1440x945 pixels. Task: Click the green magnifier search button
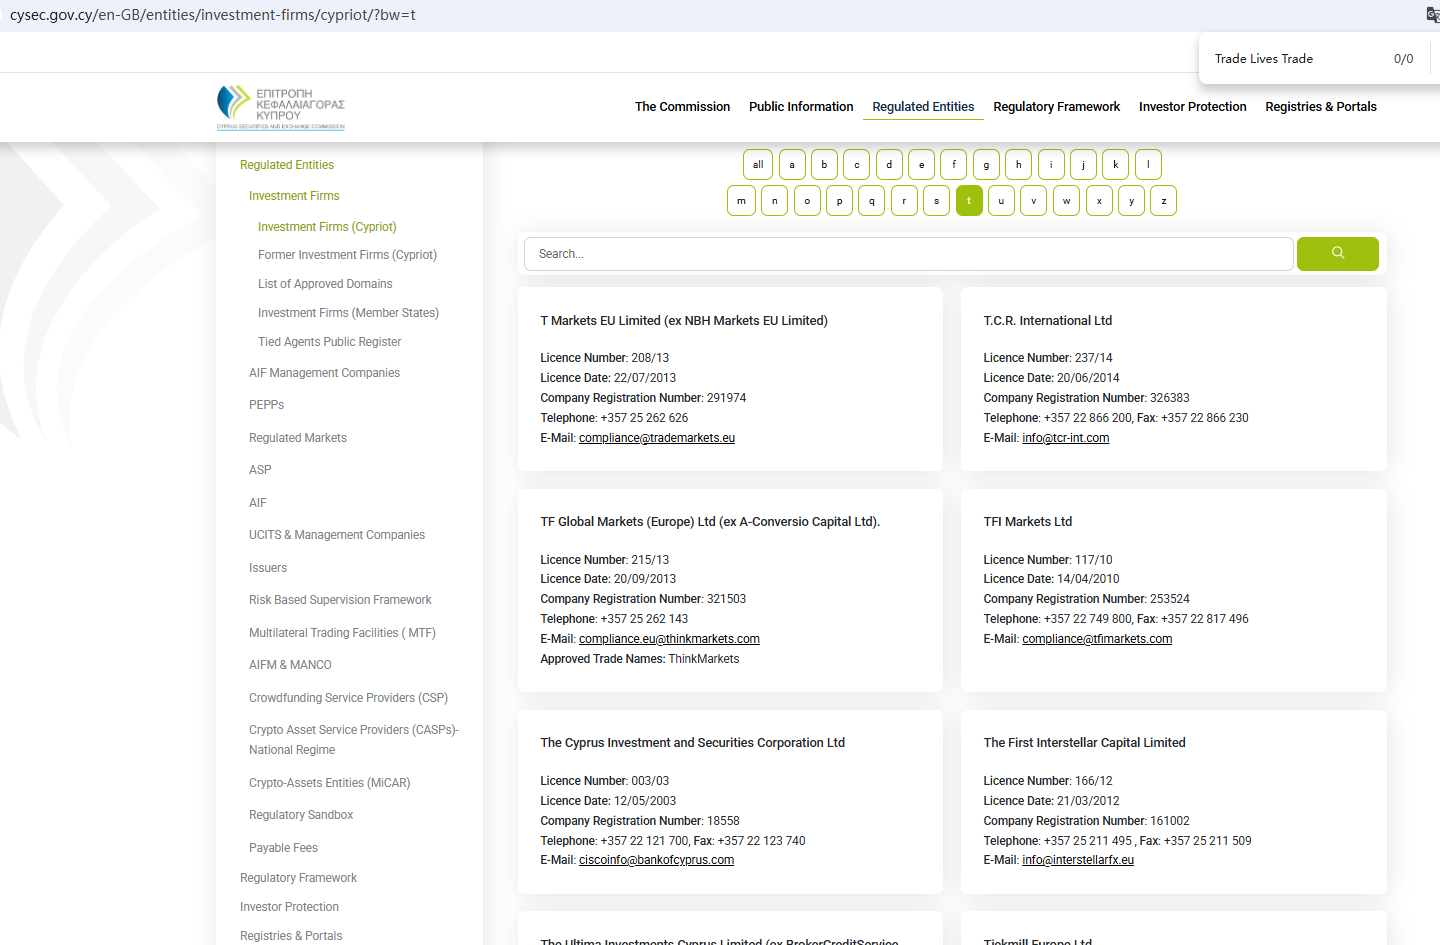tap(1337, 254)
